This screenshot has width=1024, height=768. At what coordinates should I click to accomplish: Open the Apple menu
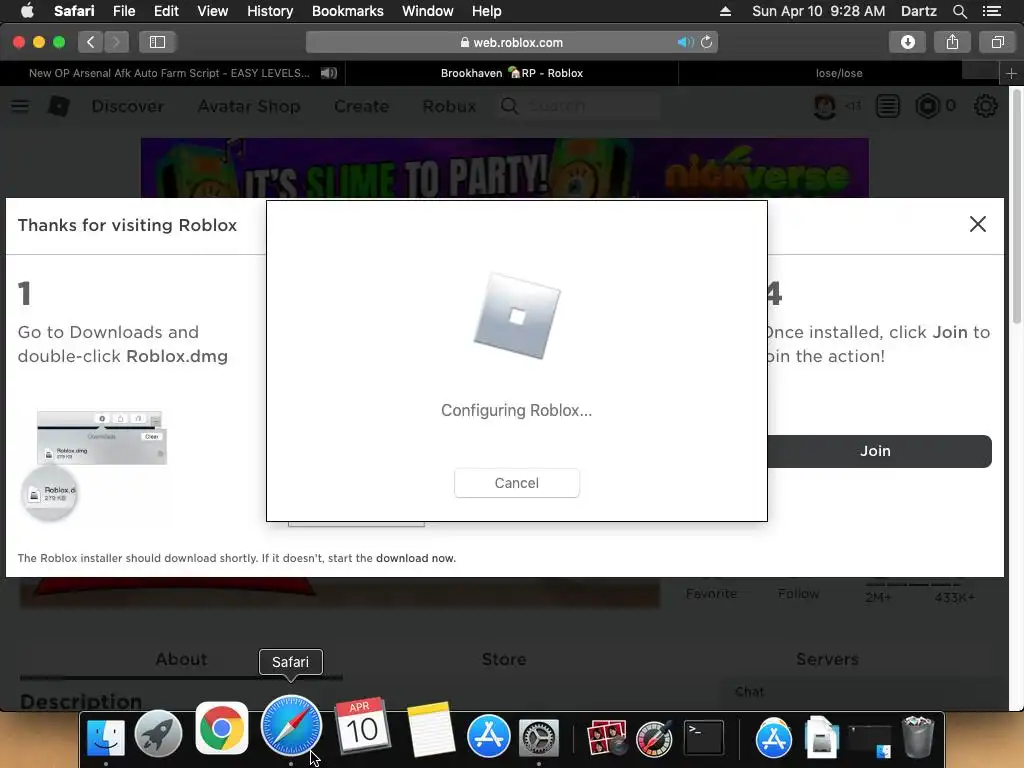(27, 11)
